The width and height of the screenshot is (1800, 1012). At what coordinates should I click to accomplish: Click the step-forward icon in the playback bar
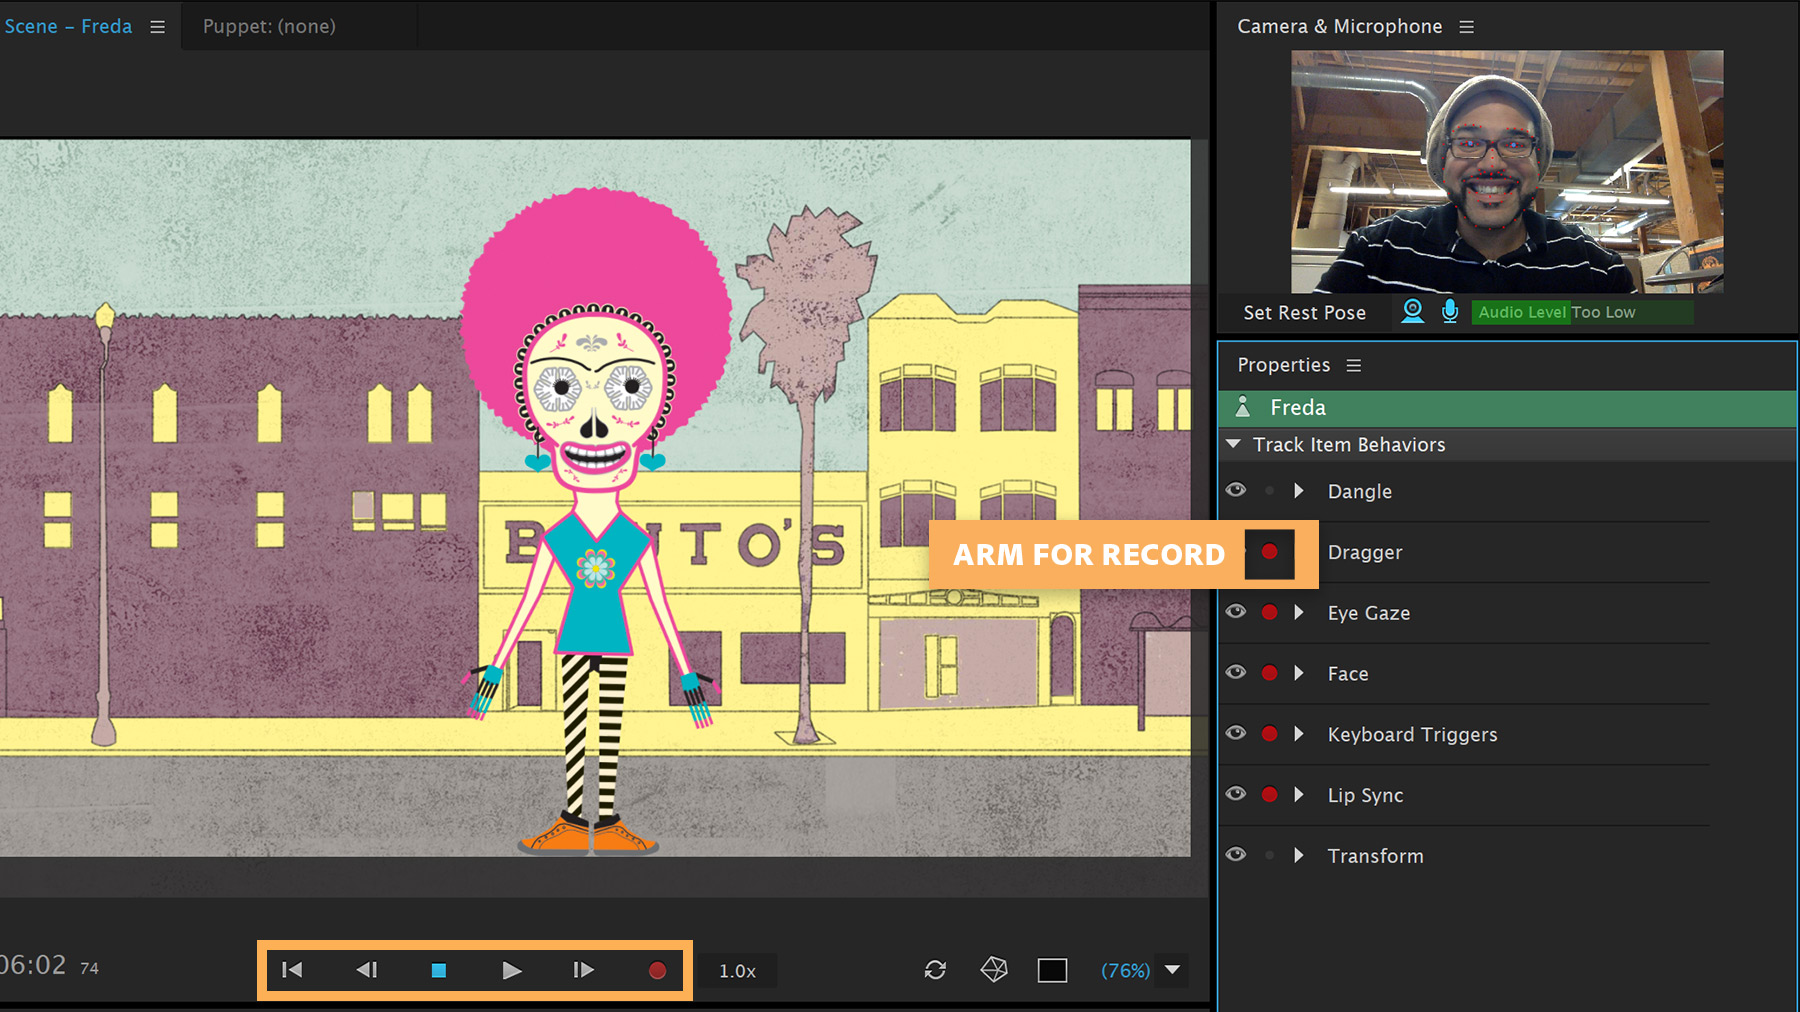click(x=584, y=969)
